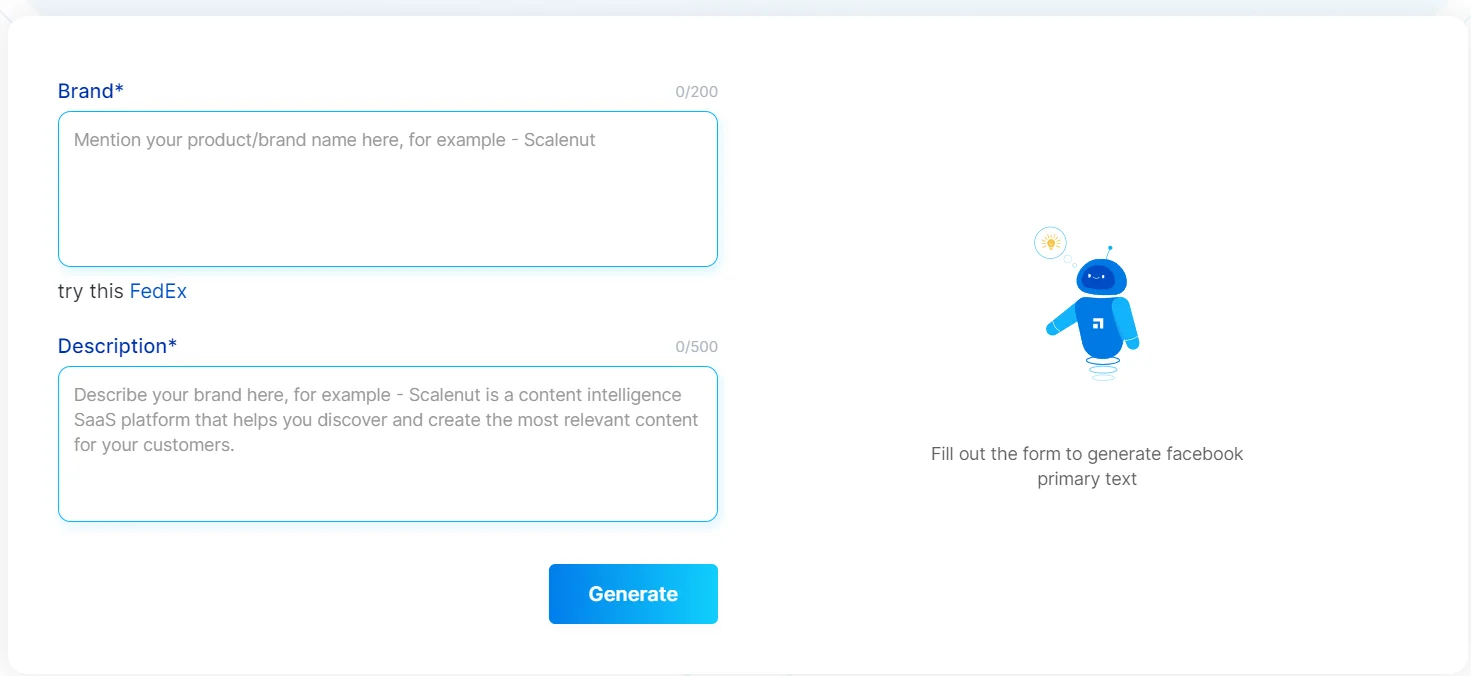Click the FedEx suggestion link

coord(158,291)
